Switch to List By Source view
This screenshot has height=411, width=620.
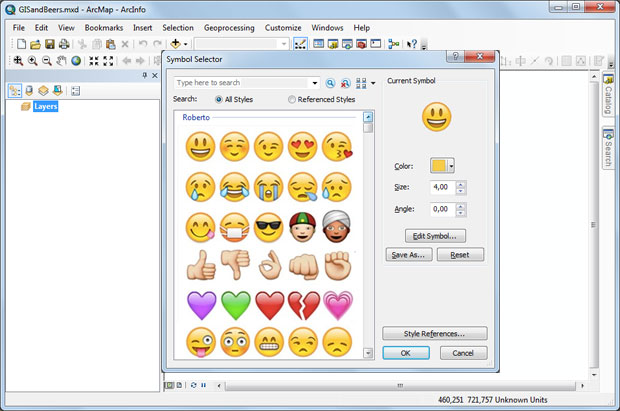(29, 91)
